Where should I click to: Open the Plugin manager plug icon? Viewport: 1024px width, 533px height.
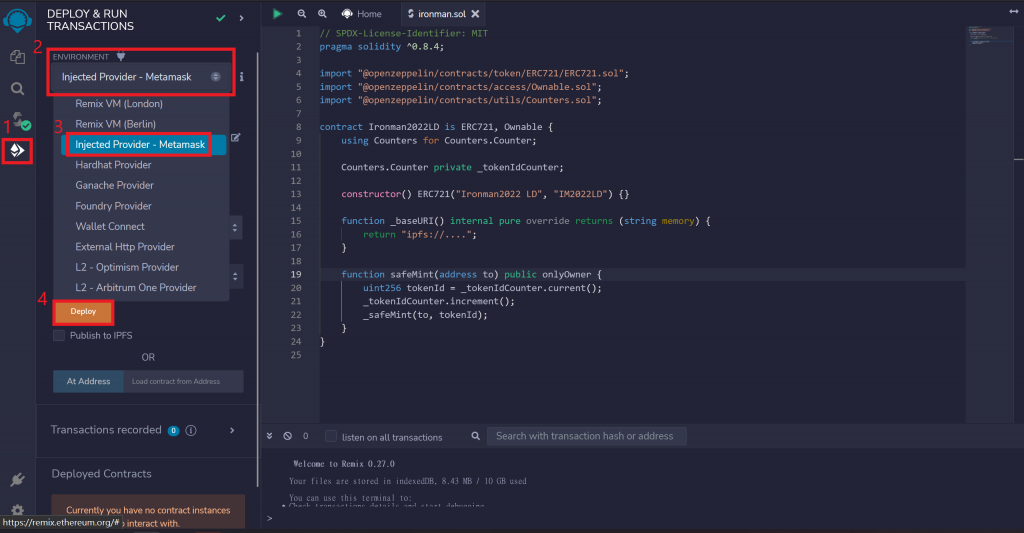click(x=18, y=479)
